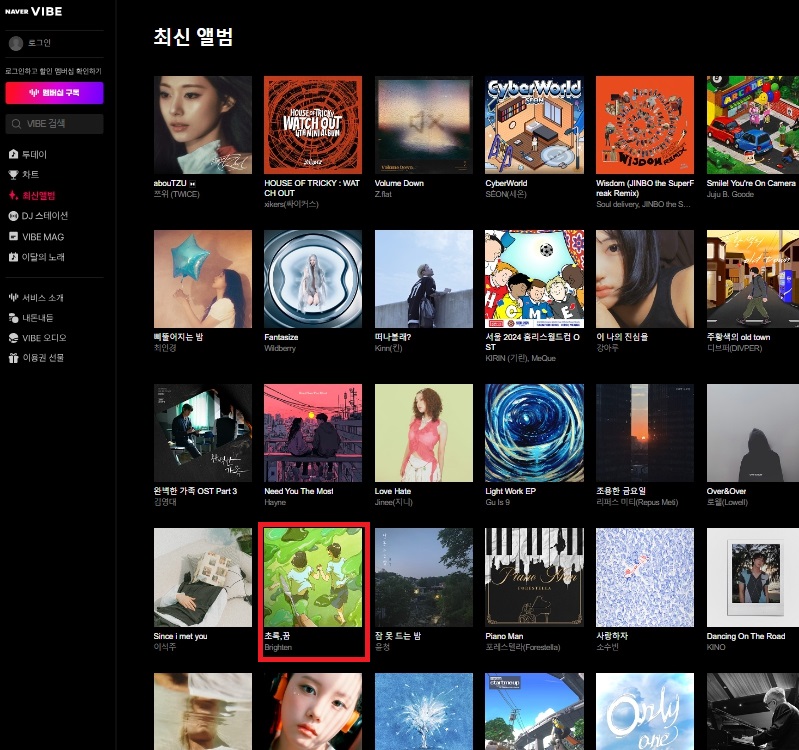
Task: Click the 이 나의 진심을 album title
Action: pos(622,337)
